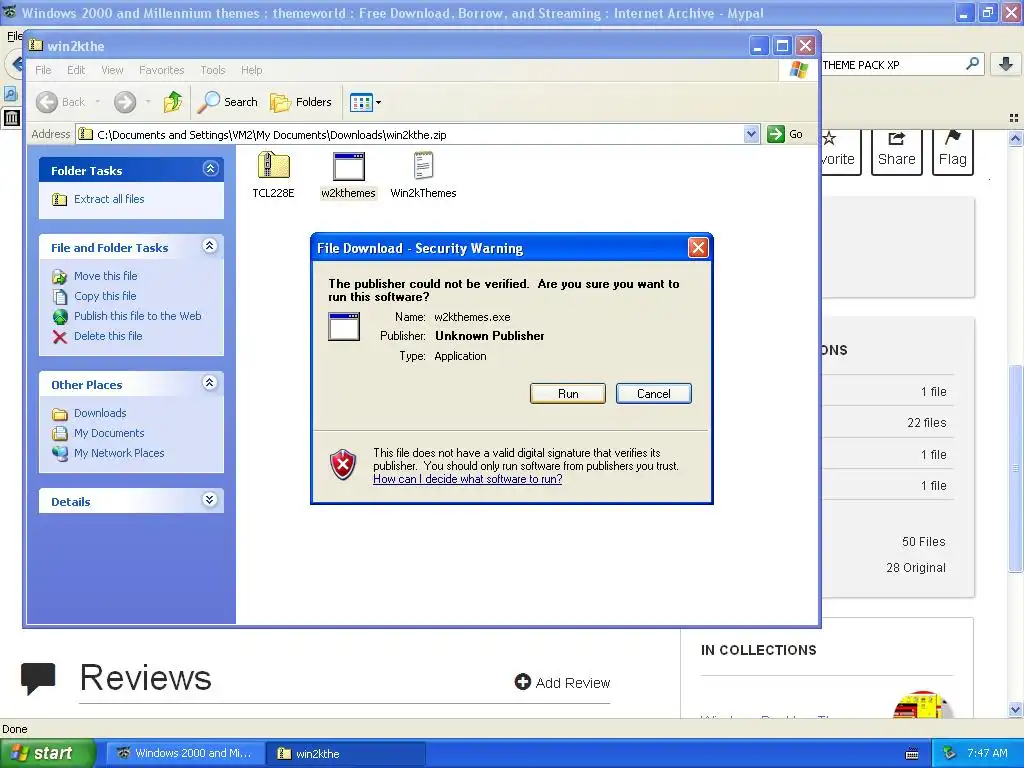Open the Tools menu

213,70
